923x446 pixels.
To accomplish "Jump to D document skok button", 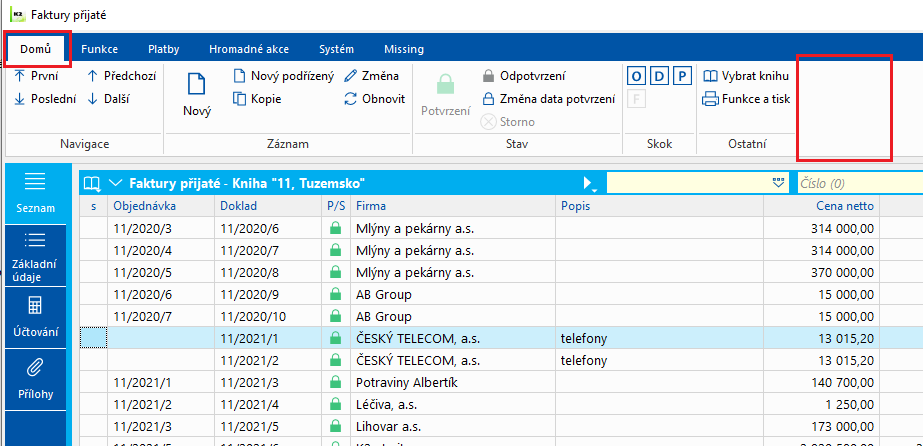I will tap(659, 76).
